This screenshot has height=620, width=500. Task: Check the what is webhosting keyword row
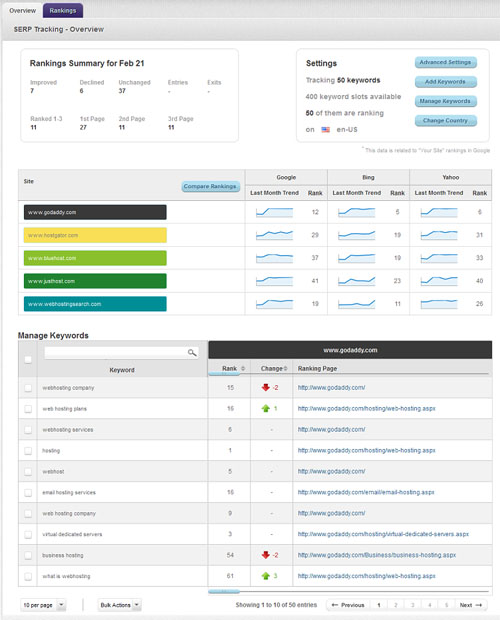[x=28, y=577]
